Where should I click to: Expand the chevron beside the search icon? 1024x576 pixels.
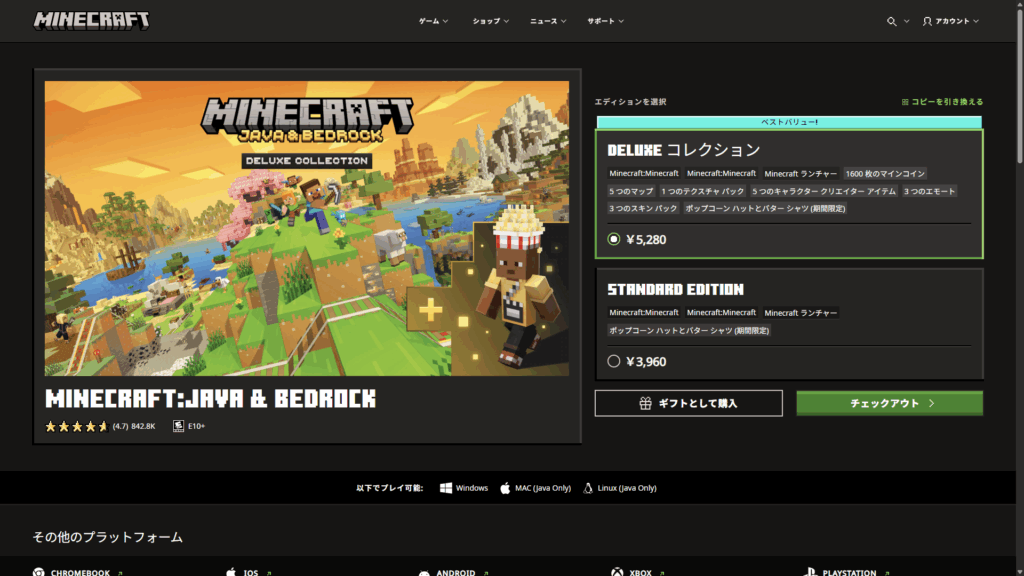[906, 22]
